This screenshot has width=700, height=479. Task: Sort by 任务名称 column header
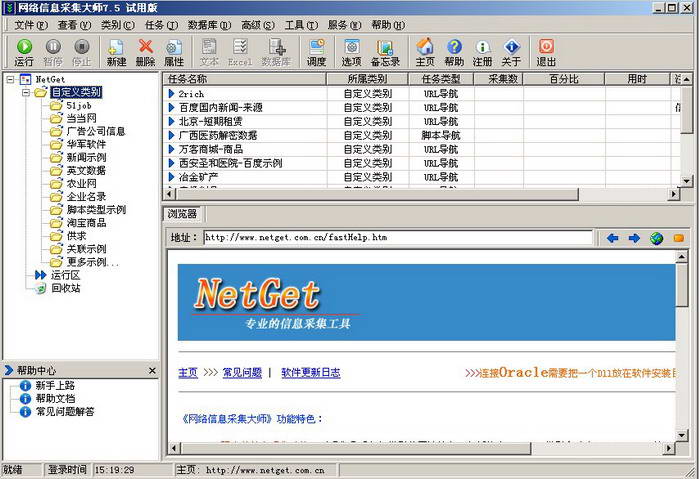(245, 79)
